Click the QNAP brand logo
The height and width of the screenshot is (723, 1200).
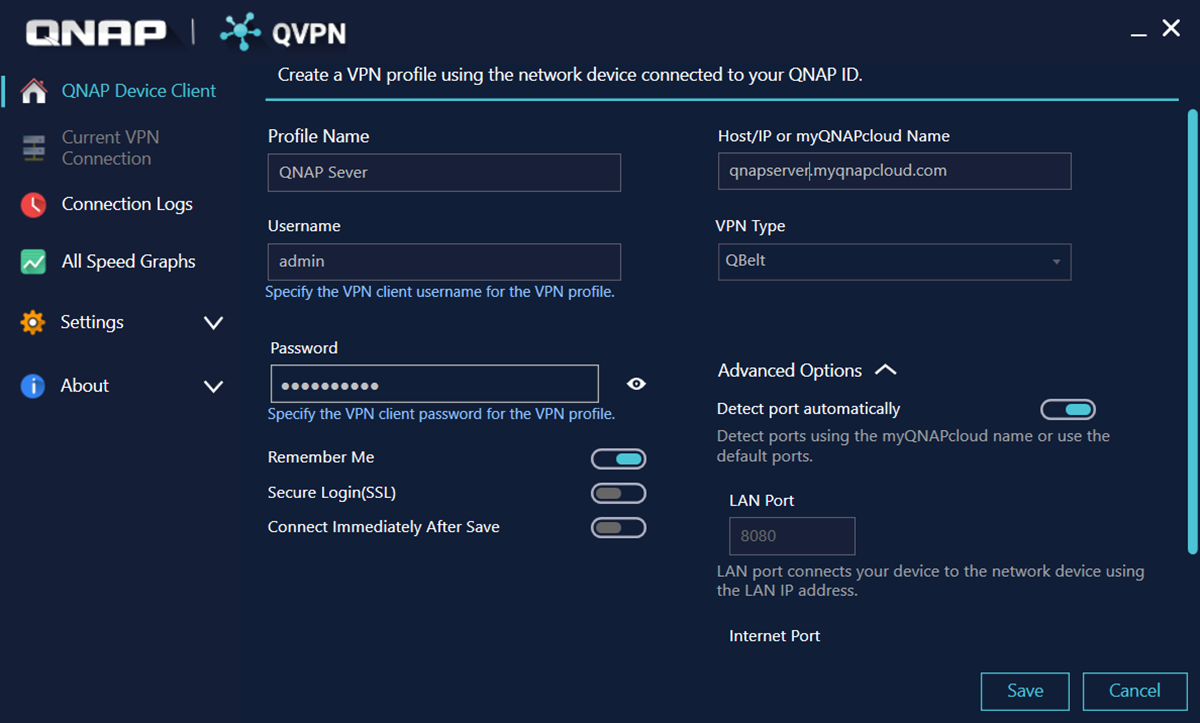pyautogui.click(x=95, y=32)
